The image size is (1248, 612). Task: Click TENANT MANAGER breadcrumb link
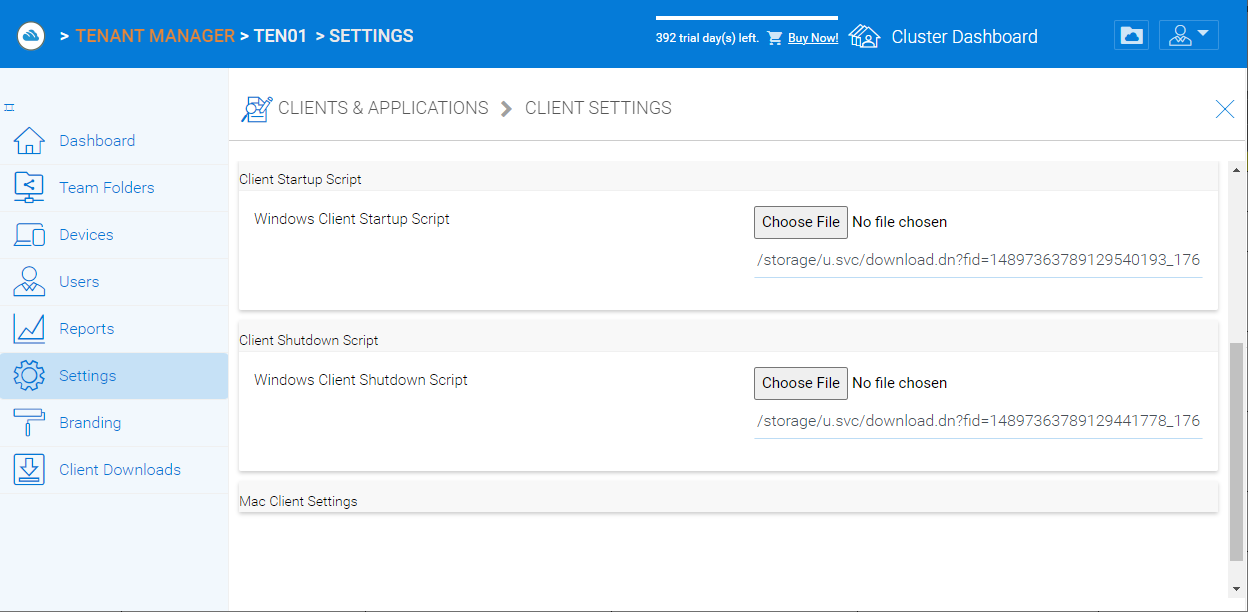point(155,36)
